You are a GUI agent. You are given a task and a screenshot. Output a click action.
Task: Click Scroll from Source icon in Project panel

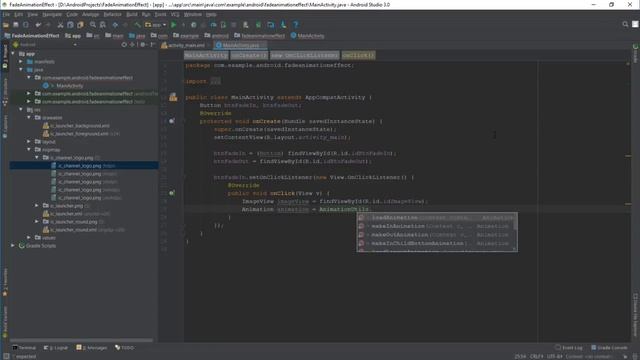(124, 44)
